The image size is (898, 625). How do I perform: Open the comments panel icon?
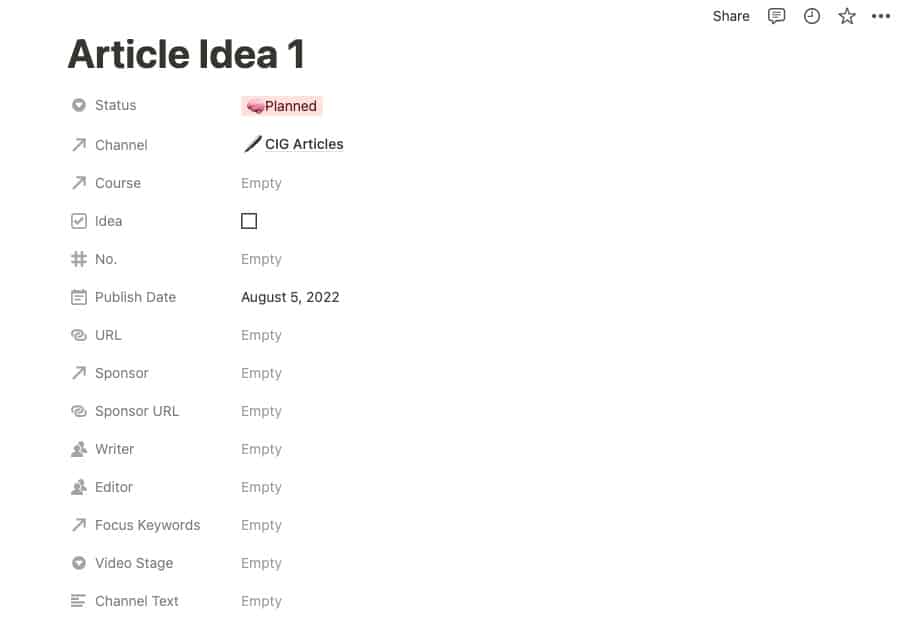[x=776, y=15]
